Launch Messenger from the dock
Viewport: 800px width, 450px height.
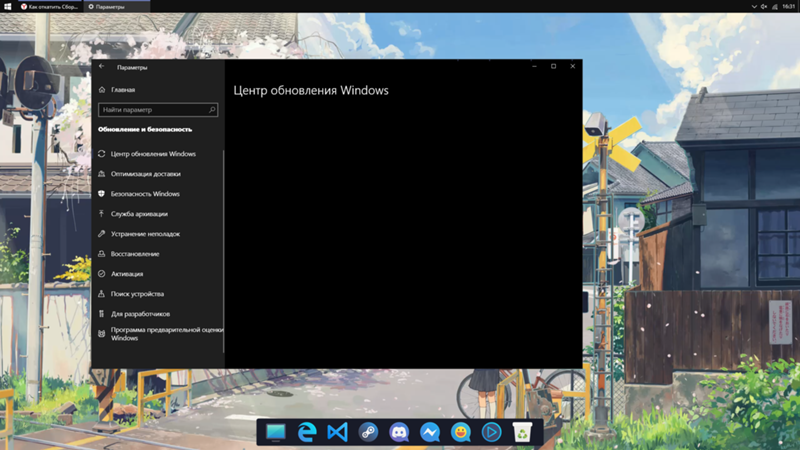(430, 432)
